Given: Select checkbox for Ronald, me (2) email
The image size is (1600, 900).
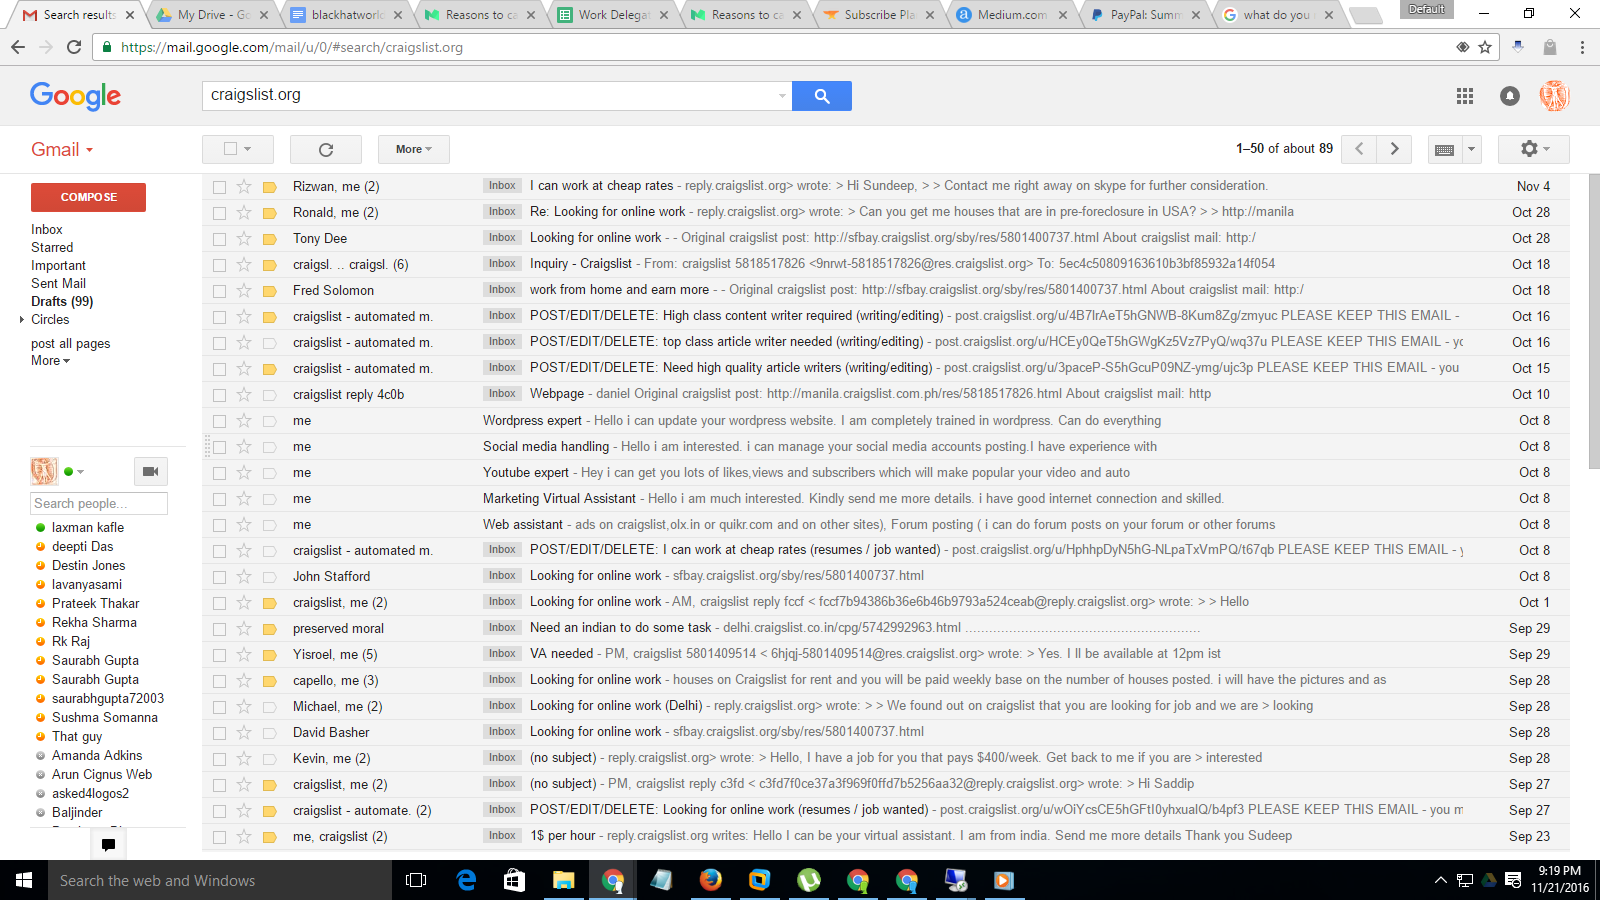Looking at the screenshot, I should pos(219,213).
